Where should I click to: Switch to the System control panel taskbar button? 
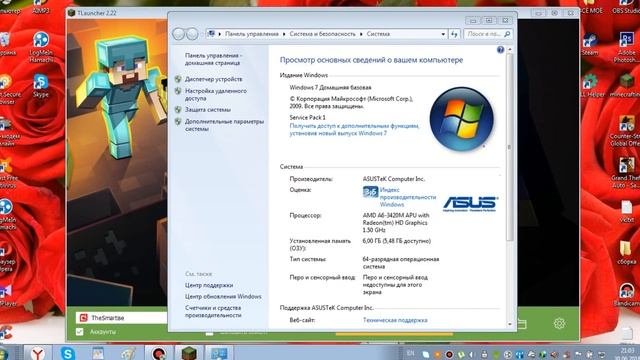pos(219,353)
